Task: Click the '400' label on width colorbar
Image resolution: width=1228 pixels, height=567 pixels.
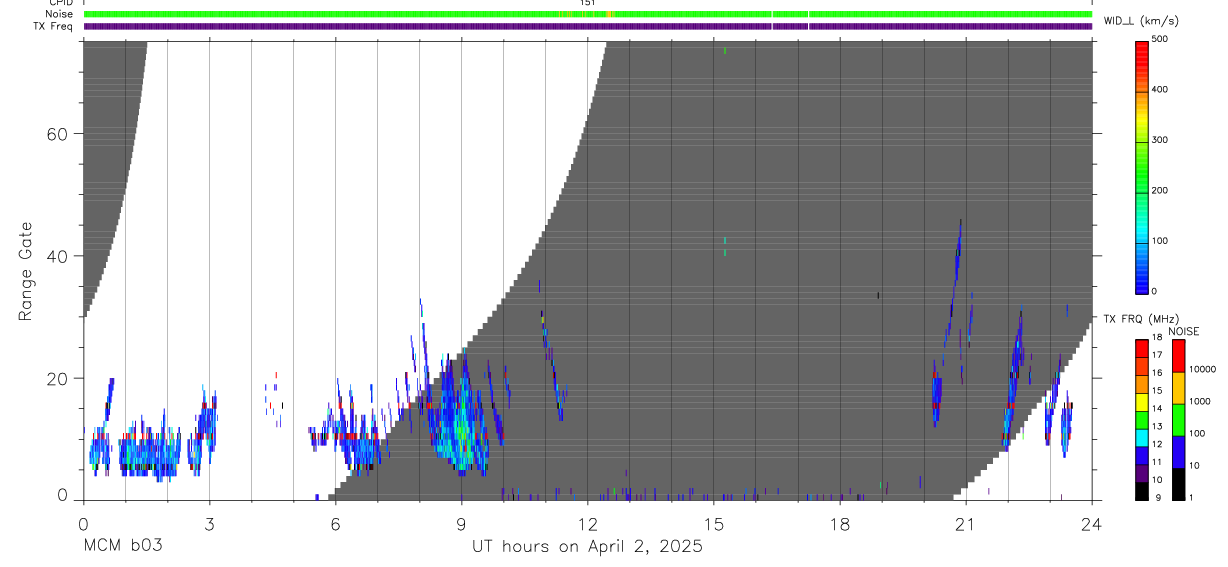Action: pyautogui.click(x=1159, y=89)
